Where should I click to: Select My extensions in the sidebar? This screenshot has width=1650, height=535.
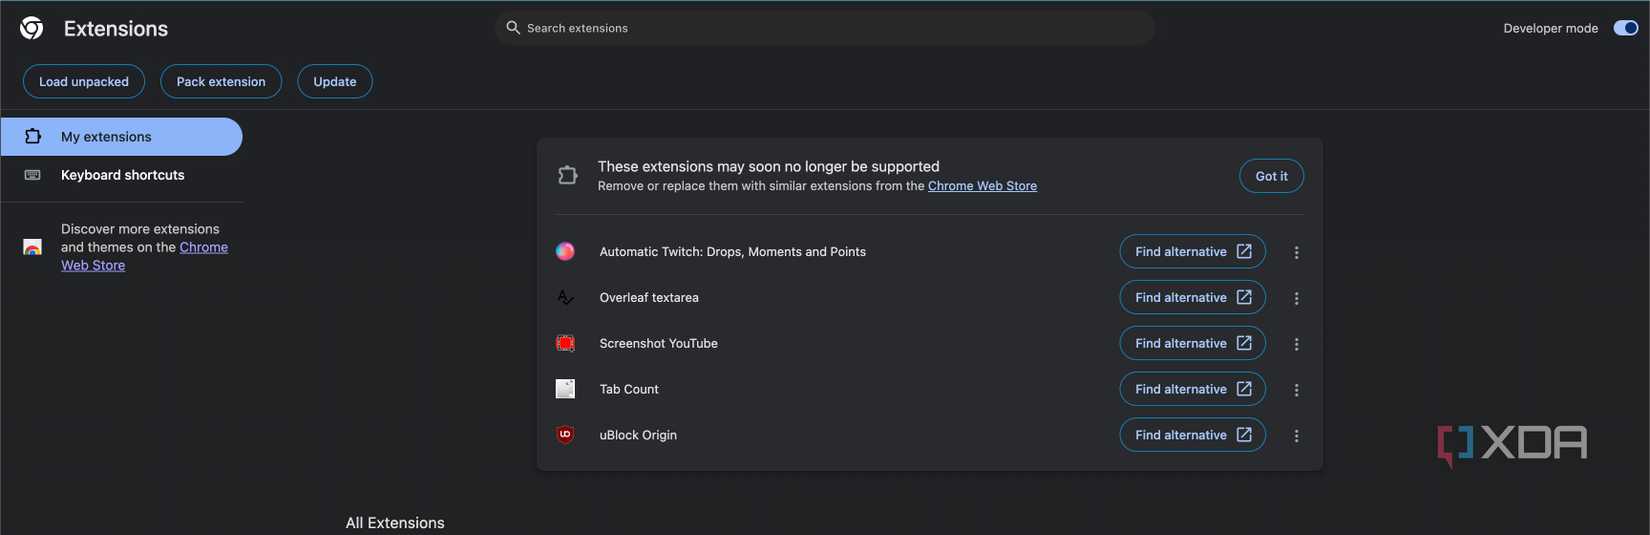pos(121,137)
